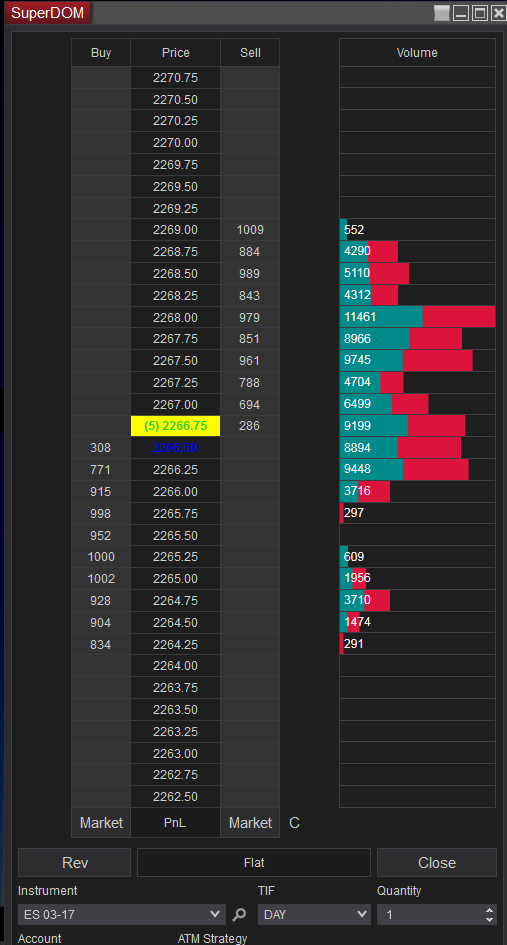Click buy cell showing 952
This screenshot has height=945, width=507.
click(x=101, y=535)
